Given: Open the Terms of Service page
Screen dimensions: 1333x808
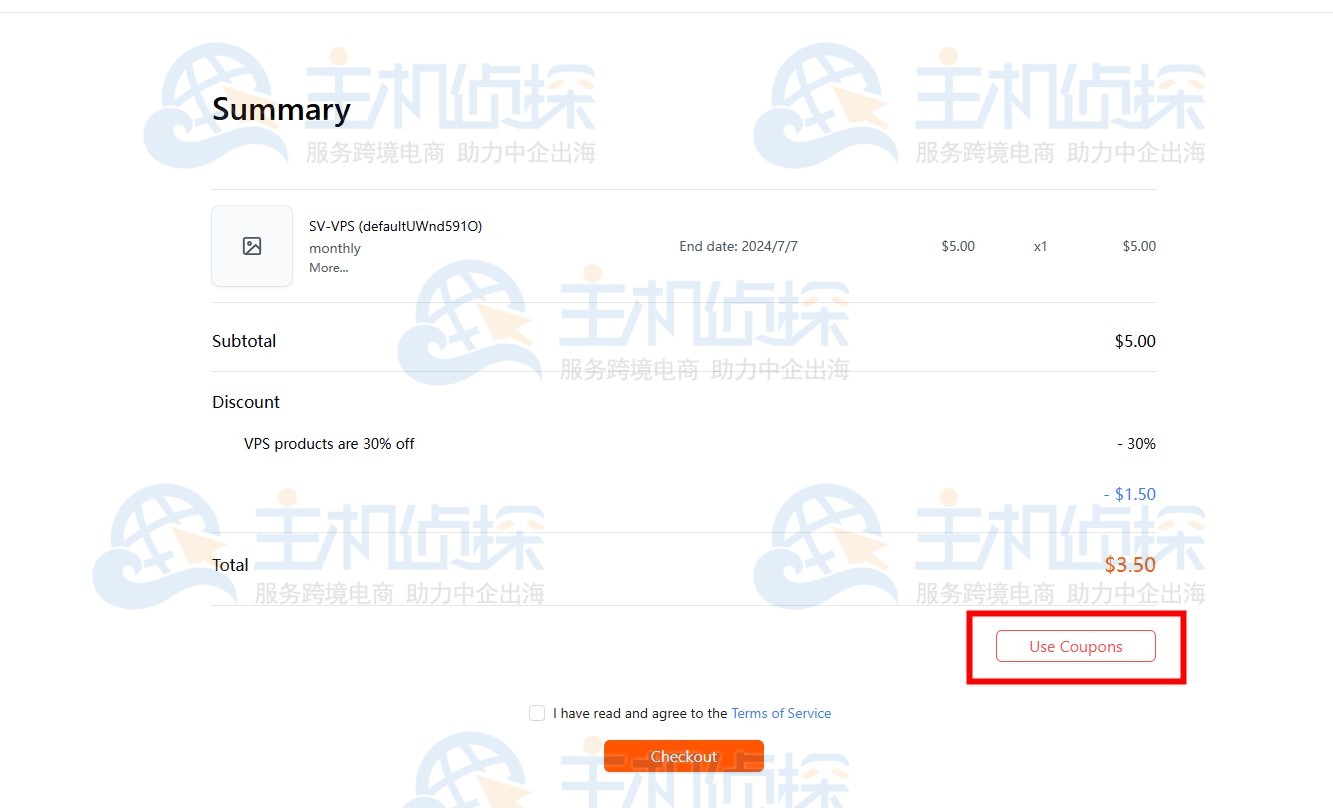Looking at the screenshot, I should pos(781,712).
